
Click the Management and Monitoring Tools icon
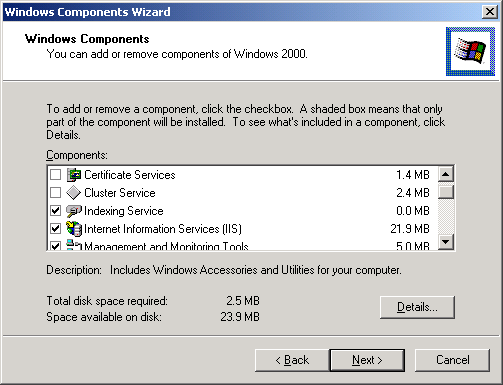74,245
